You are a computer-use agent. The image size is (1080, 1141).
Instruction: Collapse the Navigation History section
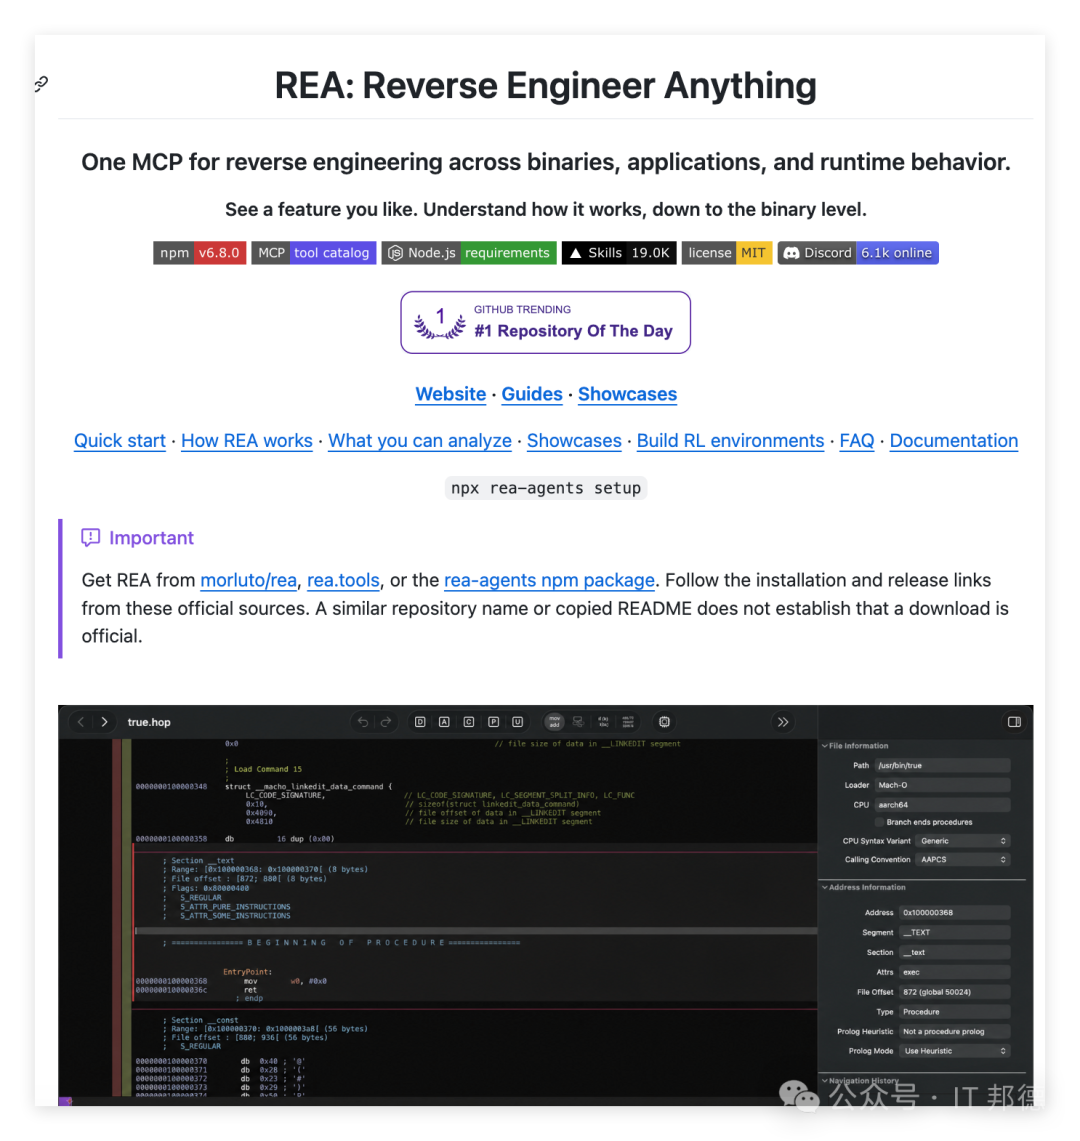(825, 1081)
